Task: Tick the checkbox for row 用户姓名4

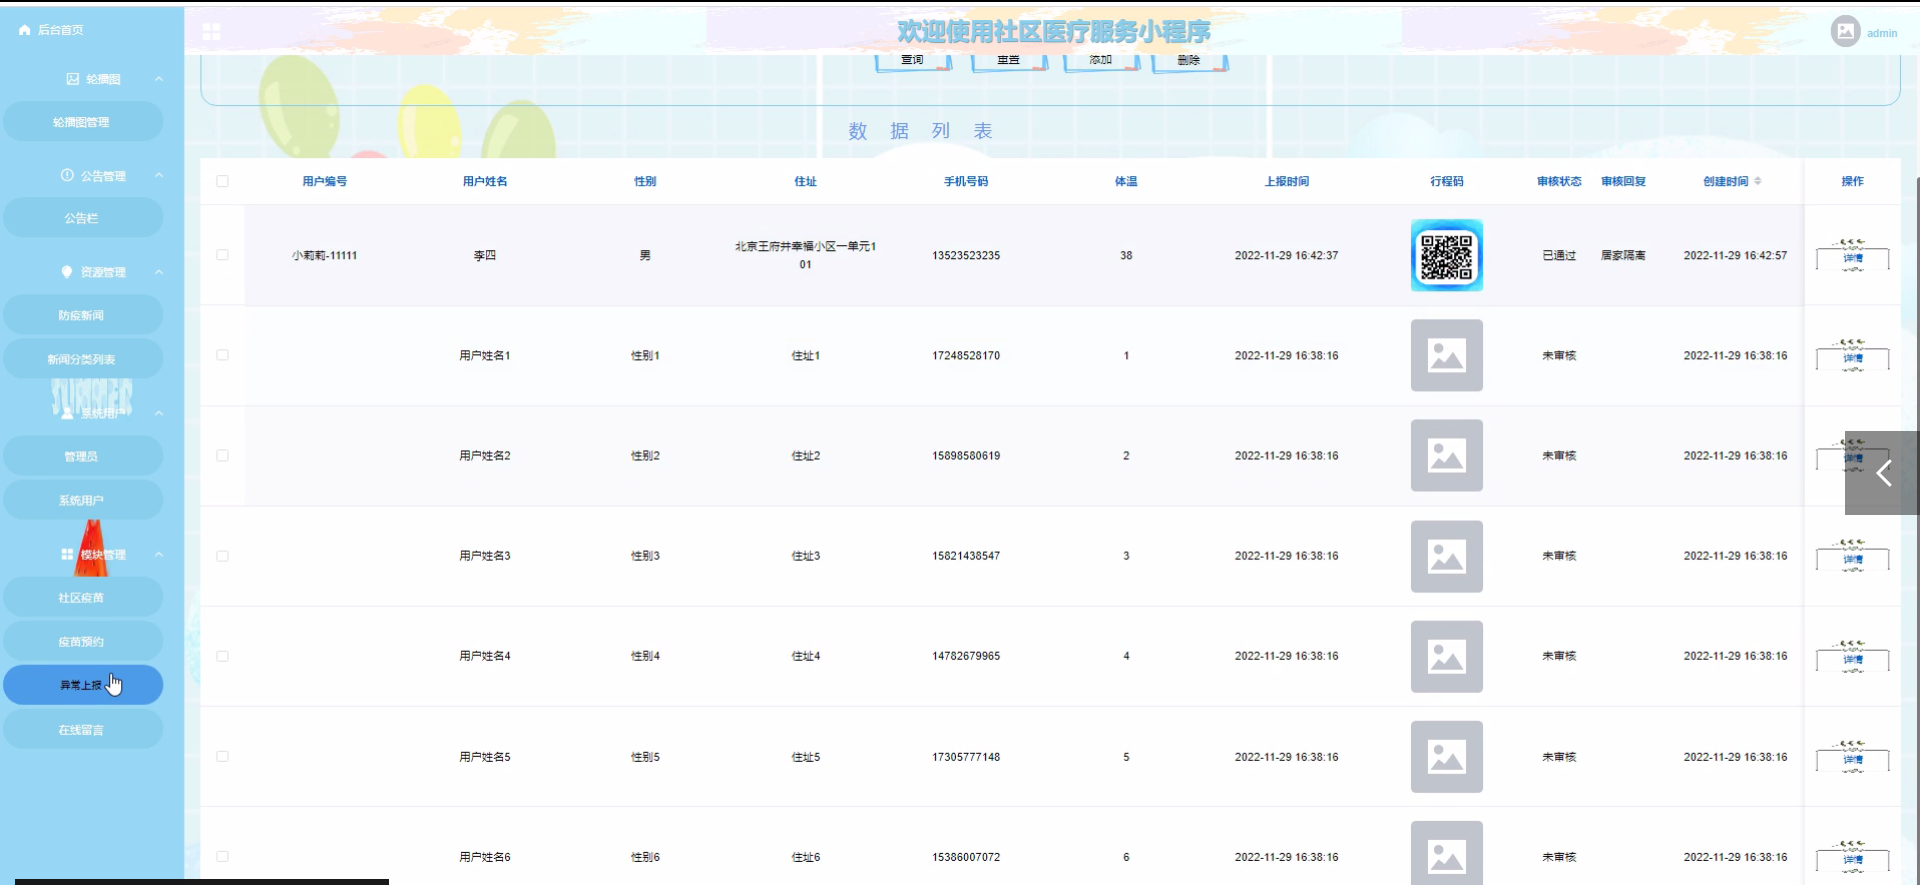Action: coord(222,656)
